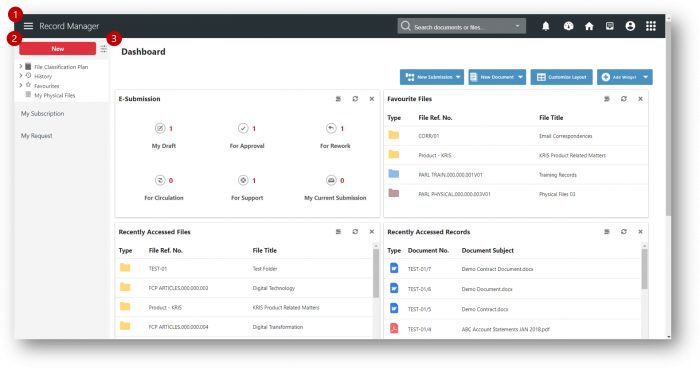
Task: Refresh the Favourite Files widget
Action: (x=624, y=99)
